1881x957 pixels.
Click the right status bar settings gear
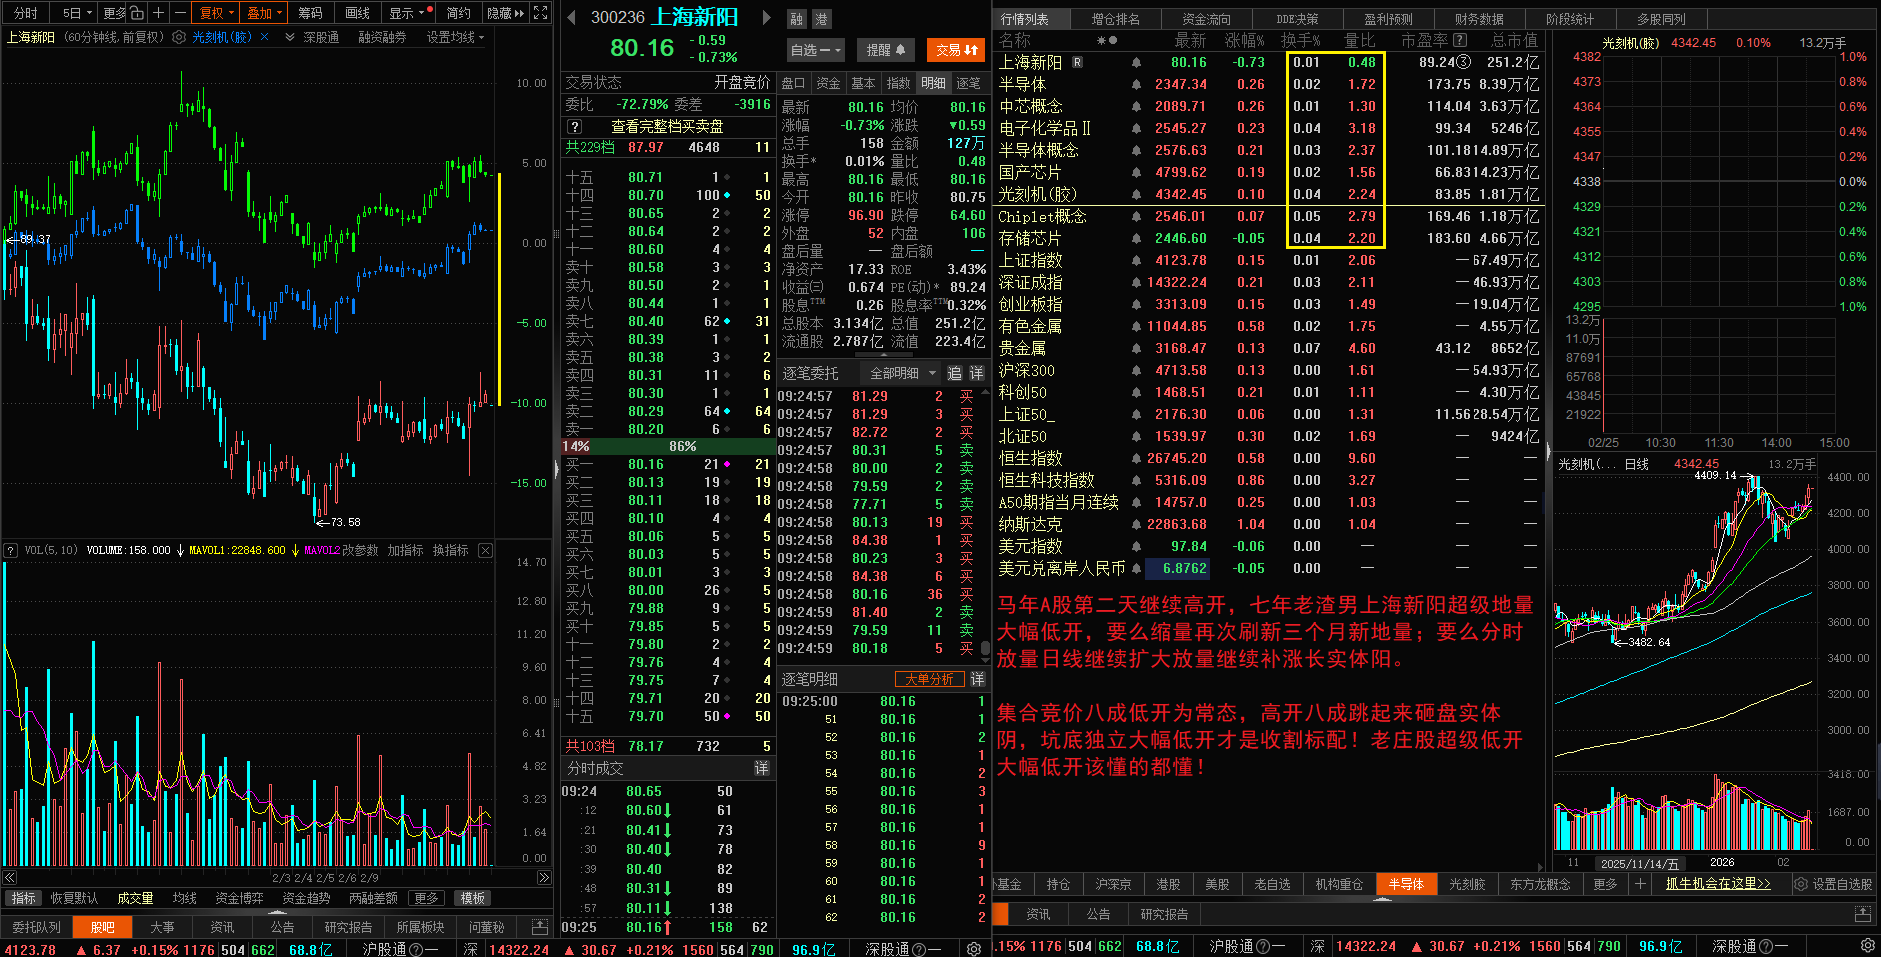coord(1867,945)
